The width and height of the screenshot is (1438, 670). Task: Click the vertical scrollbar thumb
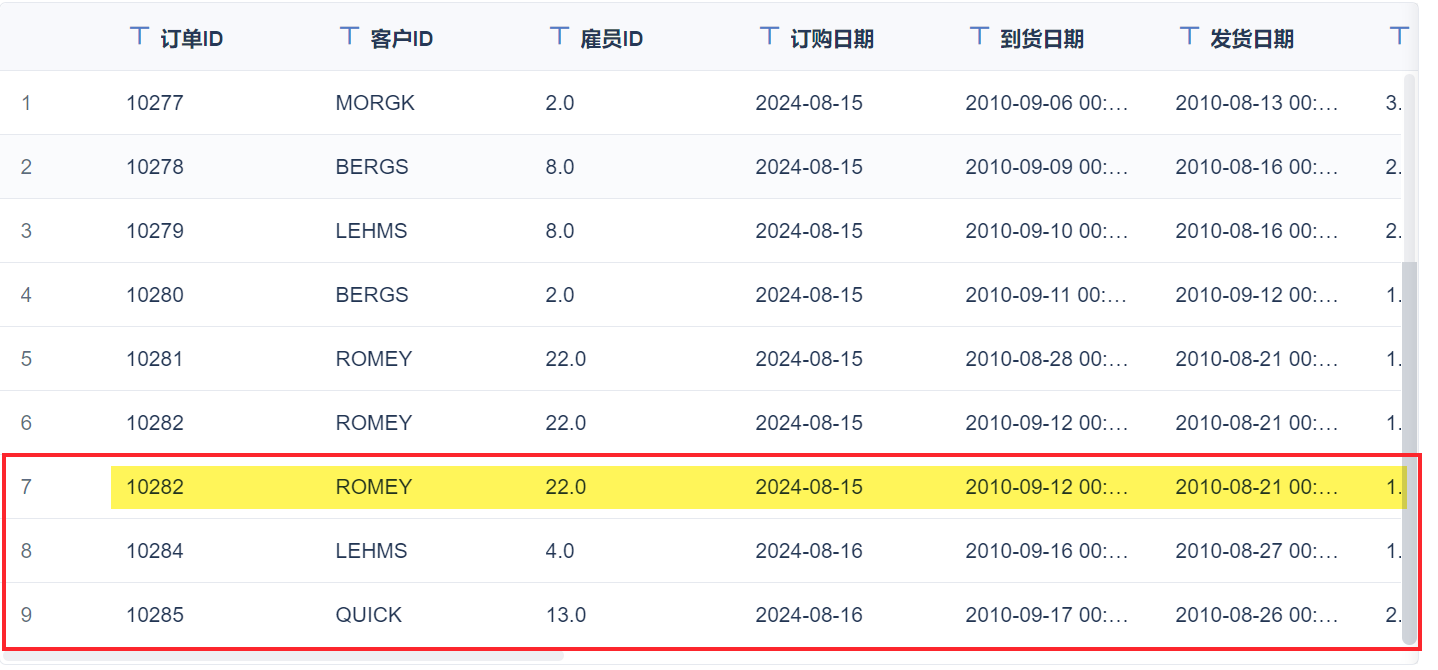(x=1410, y=450)
